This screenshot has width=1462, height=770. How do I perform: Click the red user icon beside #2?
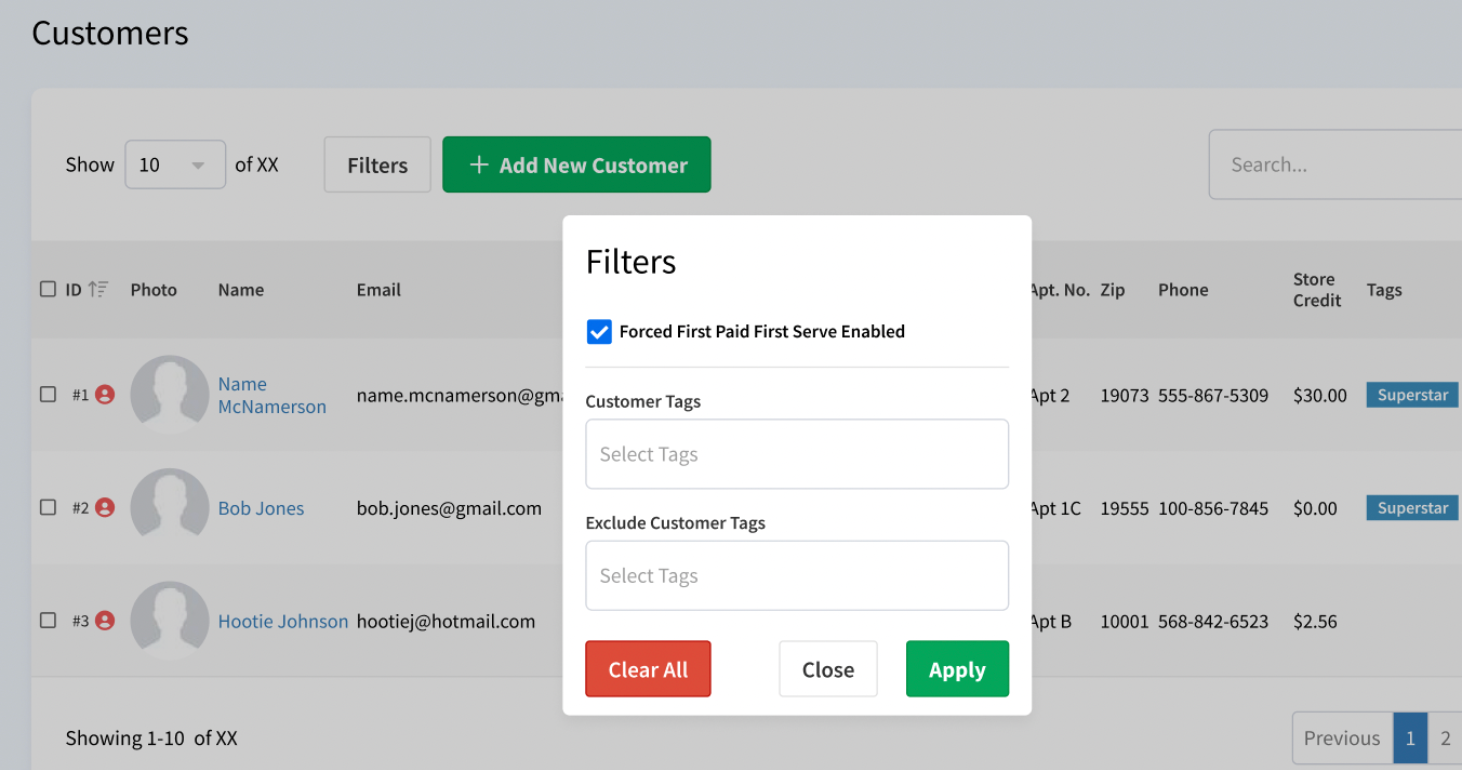105,507
